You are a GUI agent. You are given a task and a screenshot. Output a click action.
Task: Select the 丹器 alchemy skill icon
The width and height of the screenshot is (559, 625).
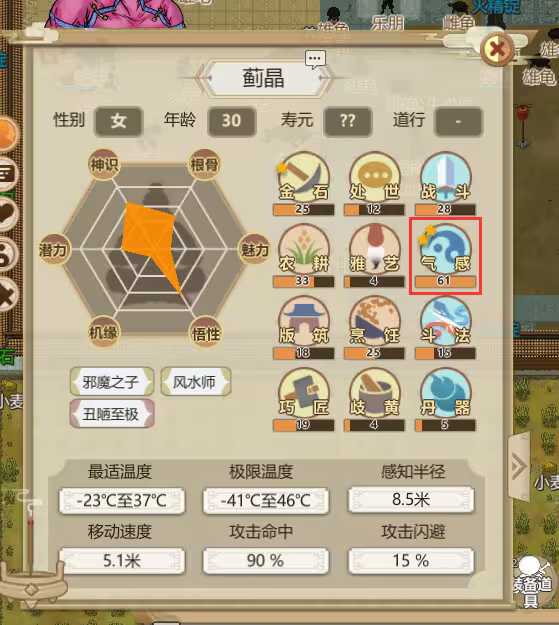[445, 393]
